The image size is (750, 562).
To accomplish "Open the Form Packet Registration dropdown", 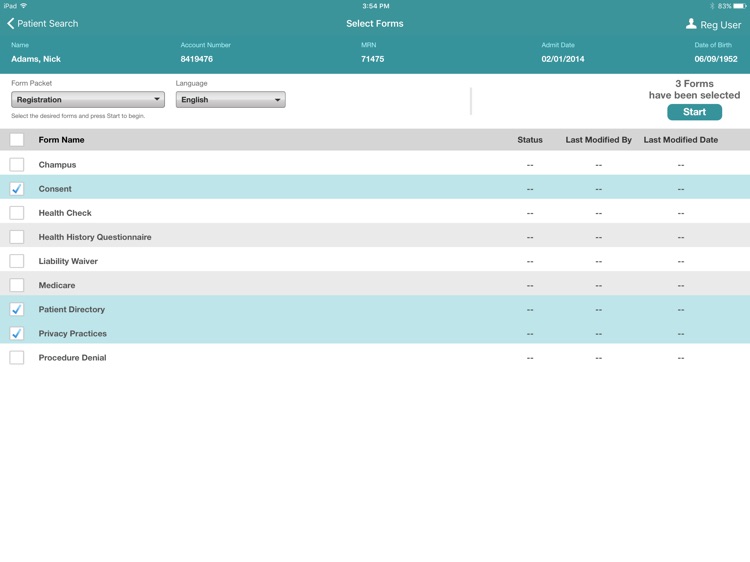I will (x=88, y=99).
